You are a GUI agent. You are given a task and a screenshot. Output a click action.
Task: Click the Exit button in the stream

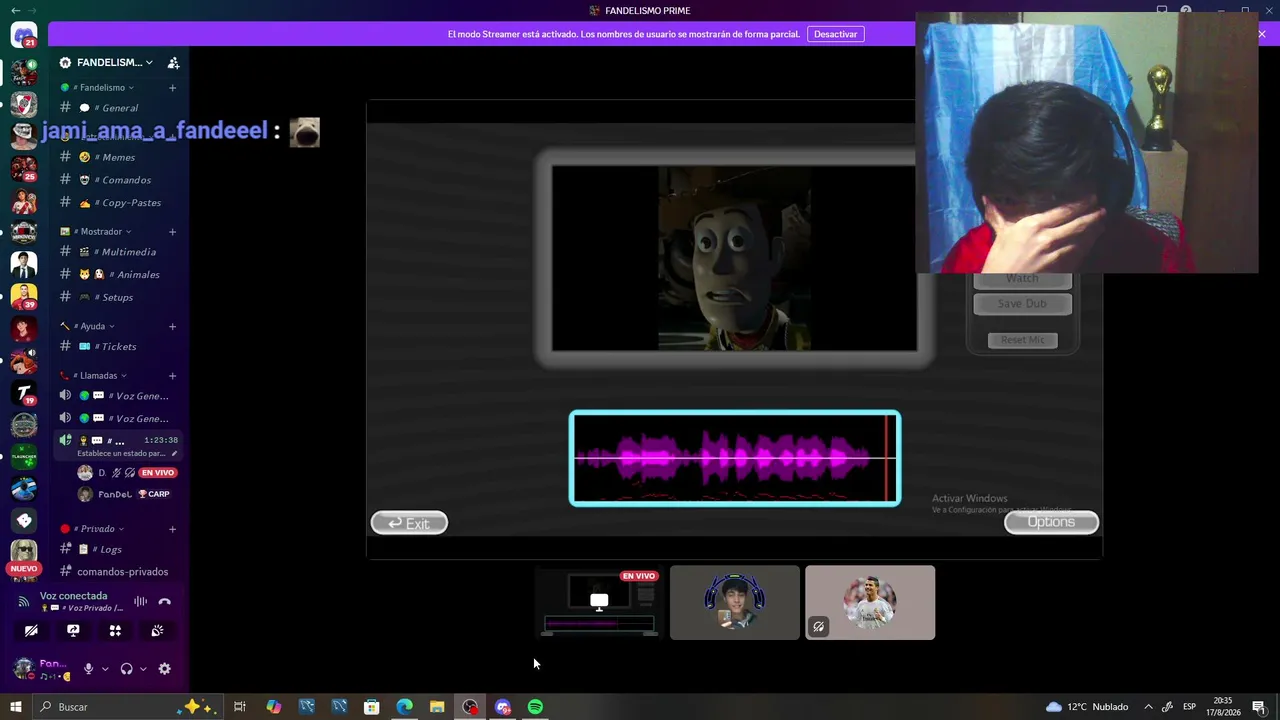coord(409,523)
